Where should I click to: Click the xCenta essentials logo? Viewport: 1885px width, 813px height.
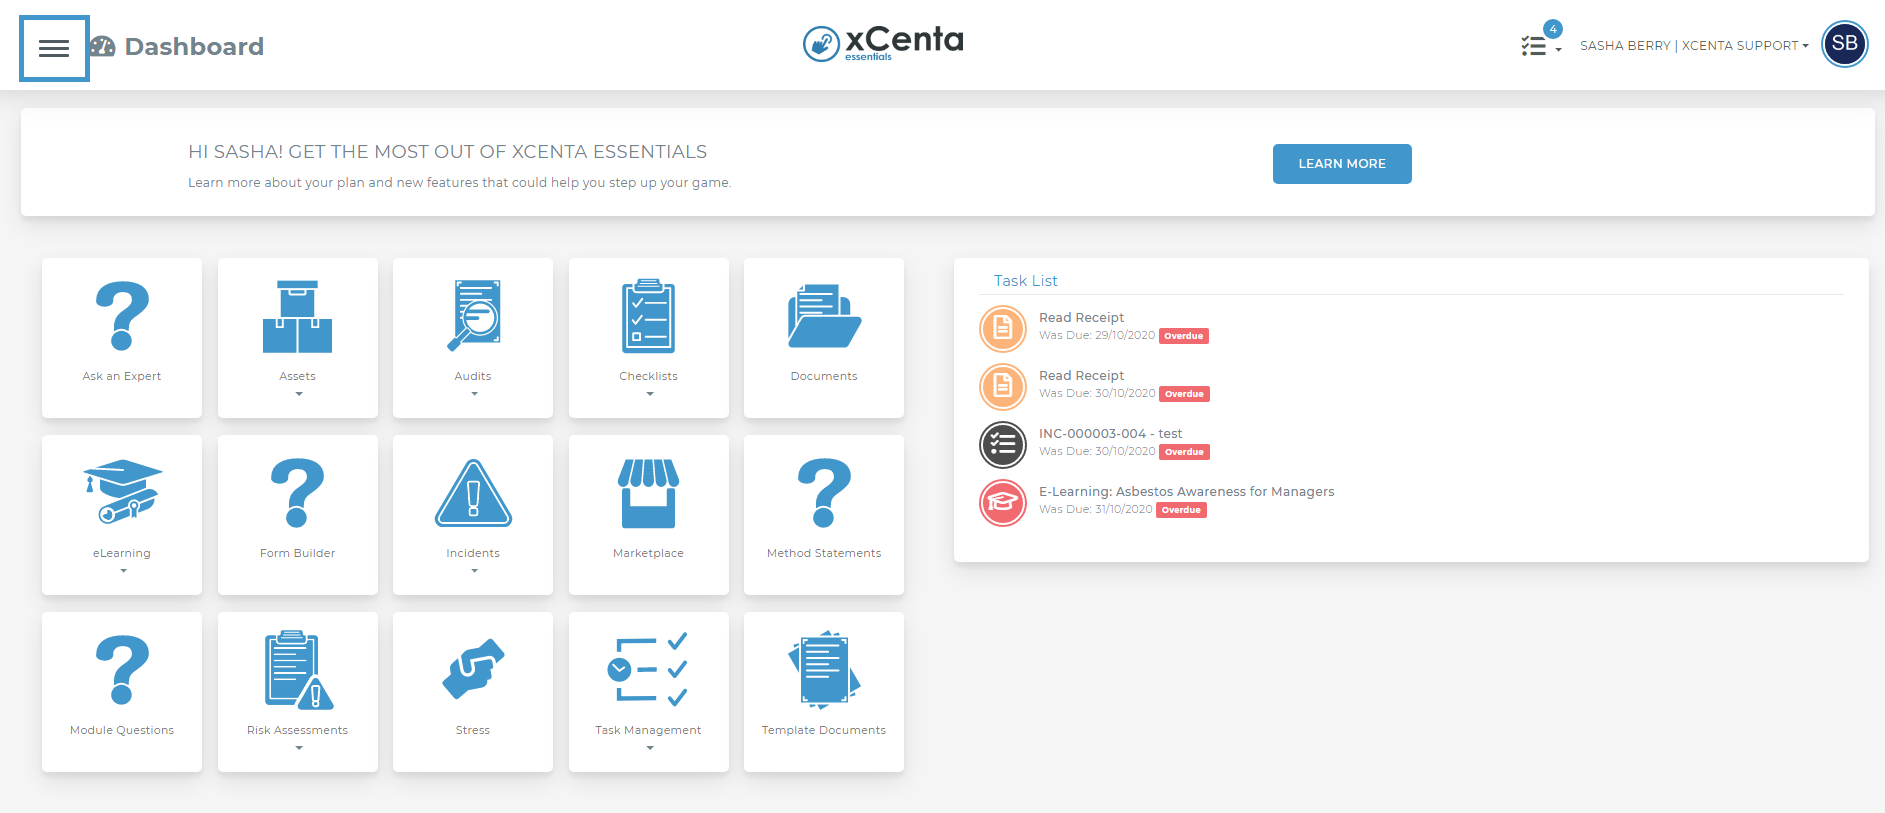pyautogui.click(x=883, y=43)
